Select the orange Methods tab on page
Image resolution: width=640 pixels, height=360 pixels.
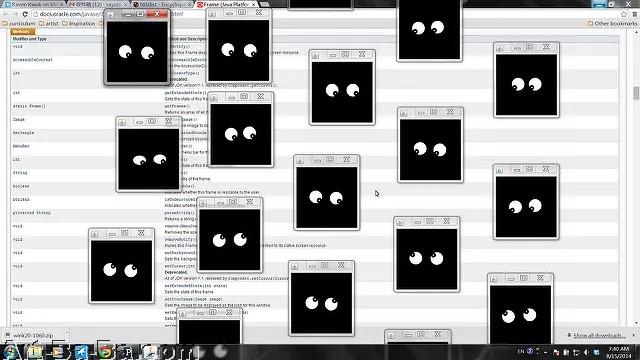(x=22, y=32)
